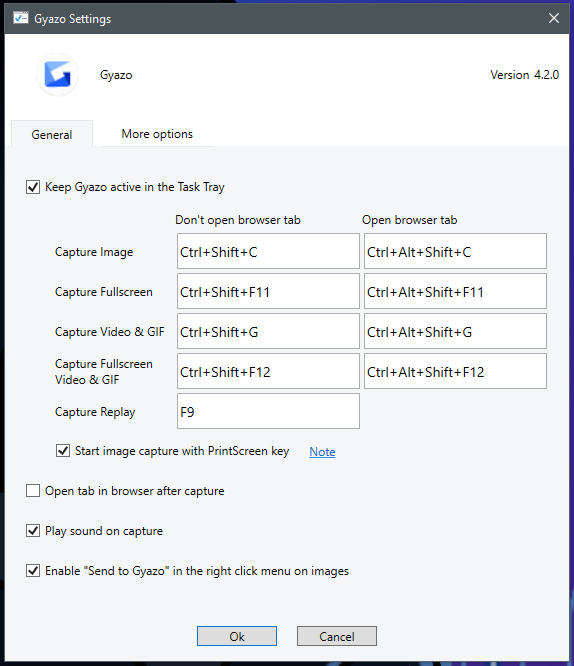
Task: Click the Capture Image label
Action: [94, 252]
